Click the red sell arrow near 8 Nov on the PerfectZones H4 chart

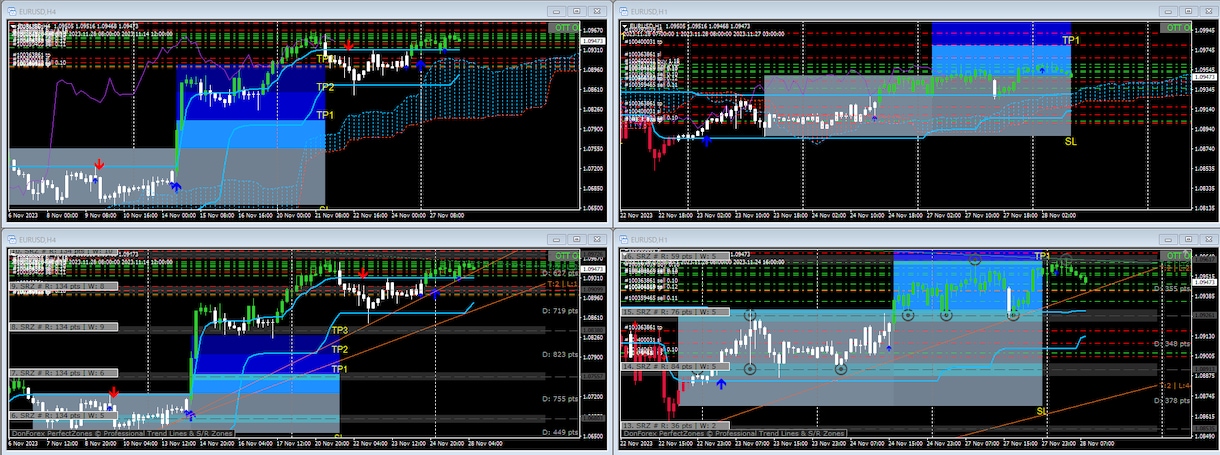click(x=114, y=393)
